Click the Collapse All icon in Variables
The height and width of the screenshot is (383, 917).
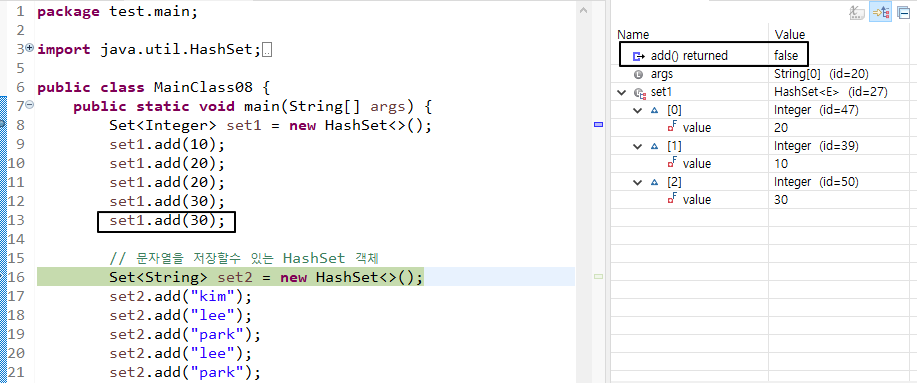(x=903, y=12)
